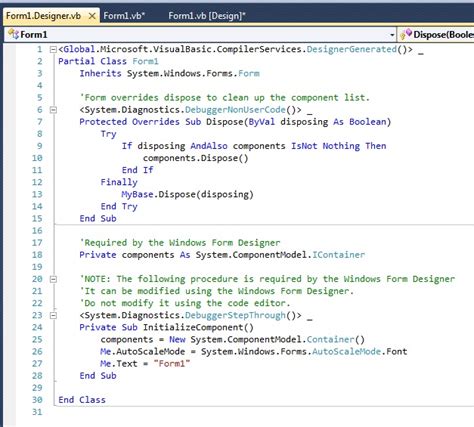The image size is (474, 427).
Task: Click 'End Try' on line 14
Action: coord(119,206)
